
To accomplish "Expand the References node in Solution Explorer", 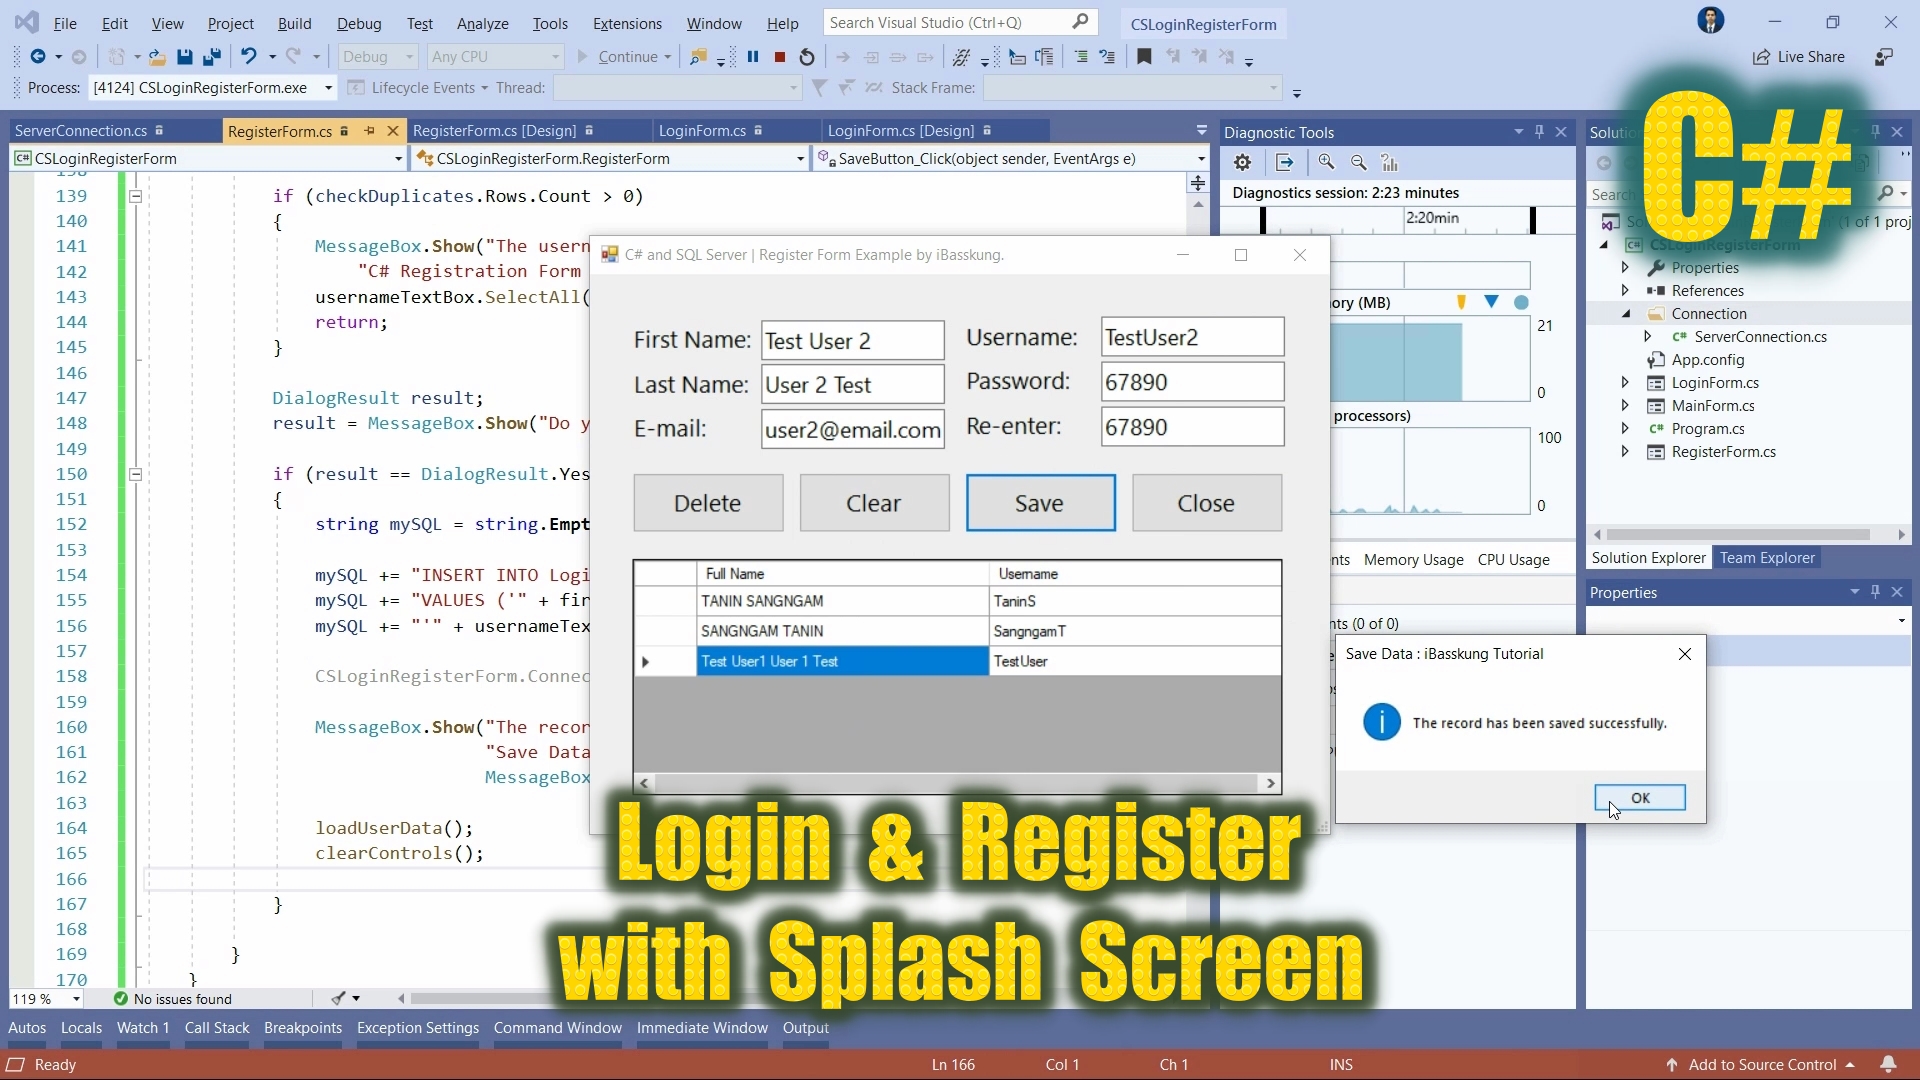I will (x=1626, y=290).
